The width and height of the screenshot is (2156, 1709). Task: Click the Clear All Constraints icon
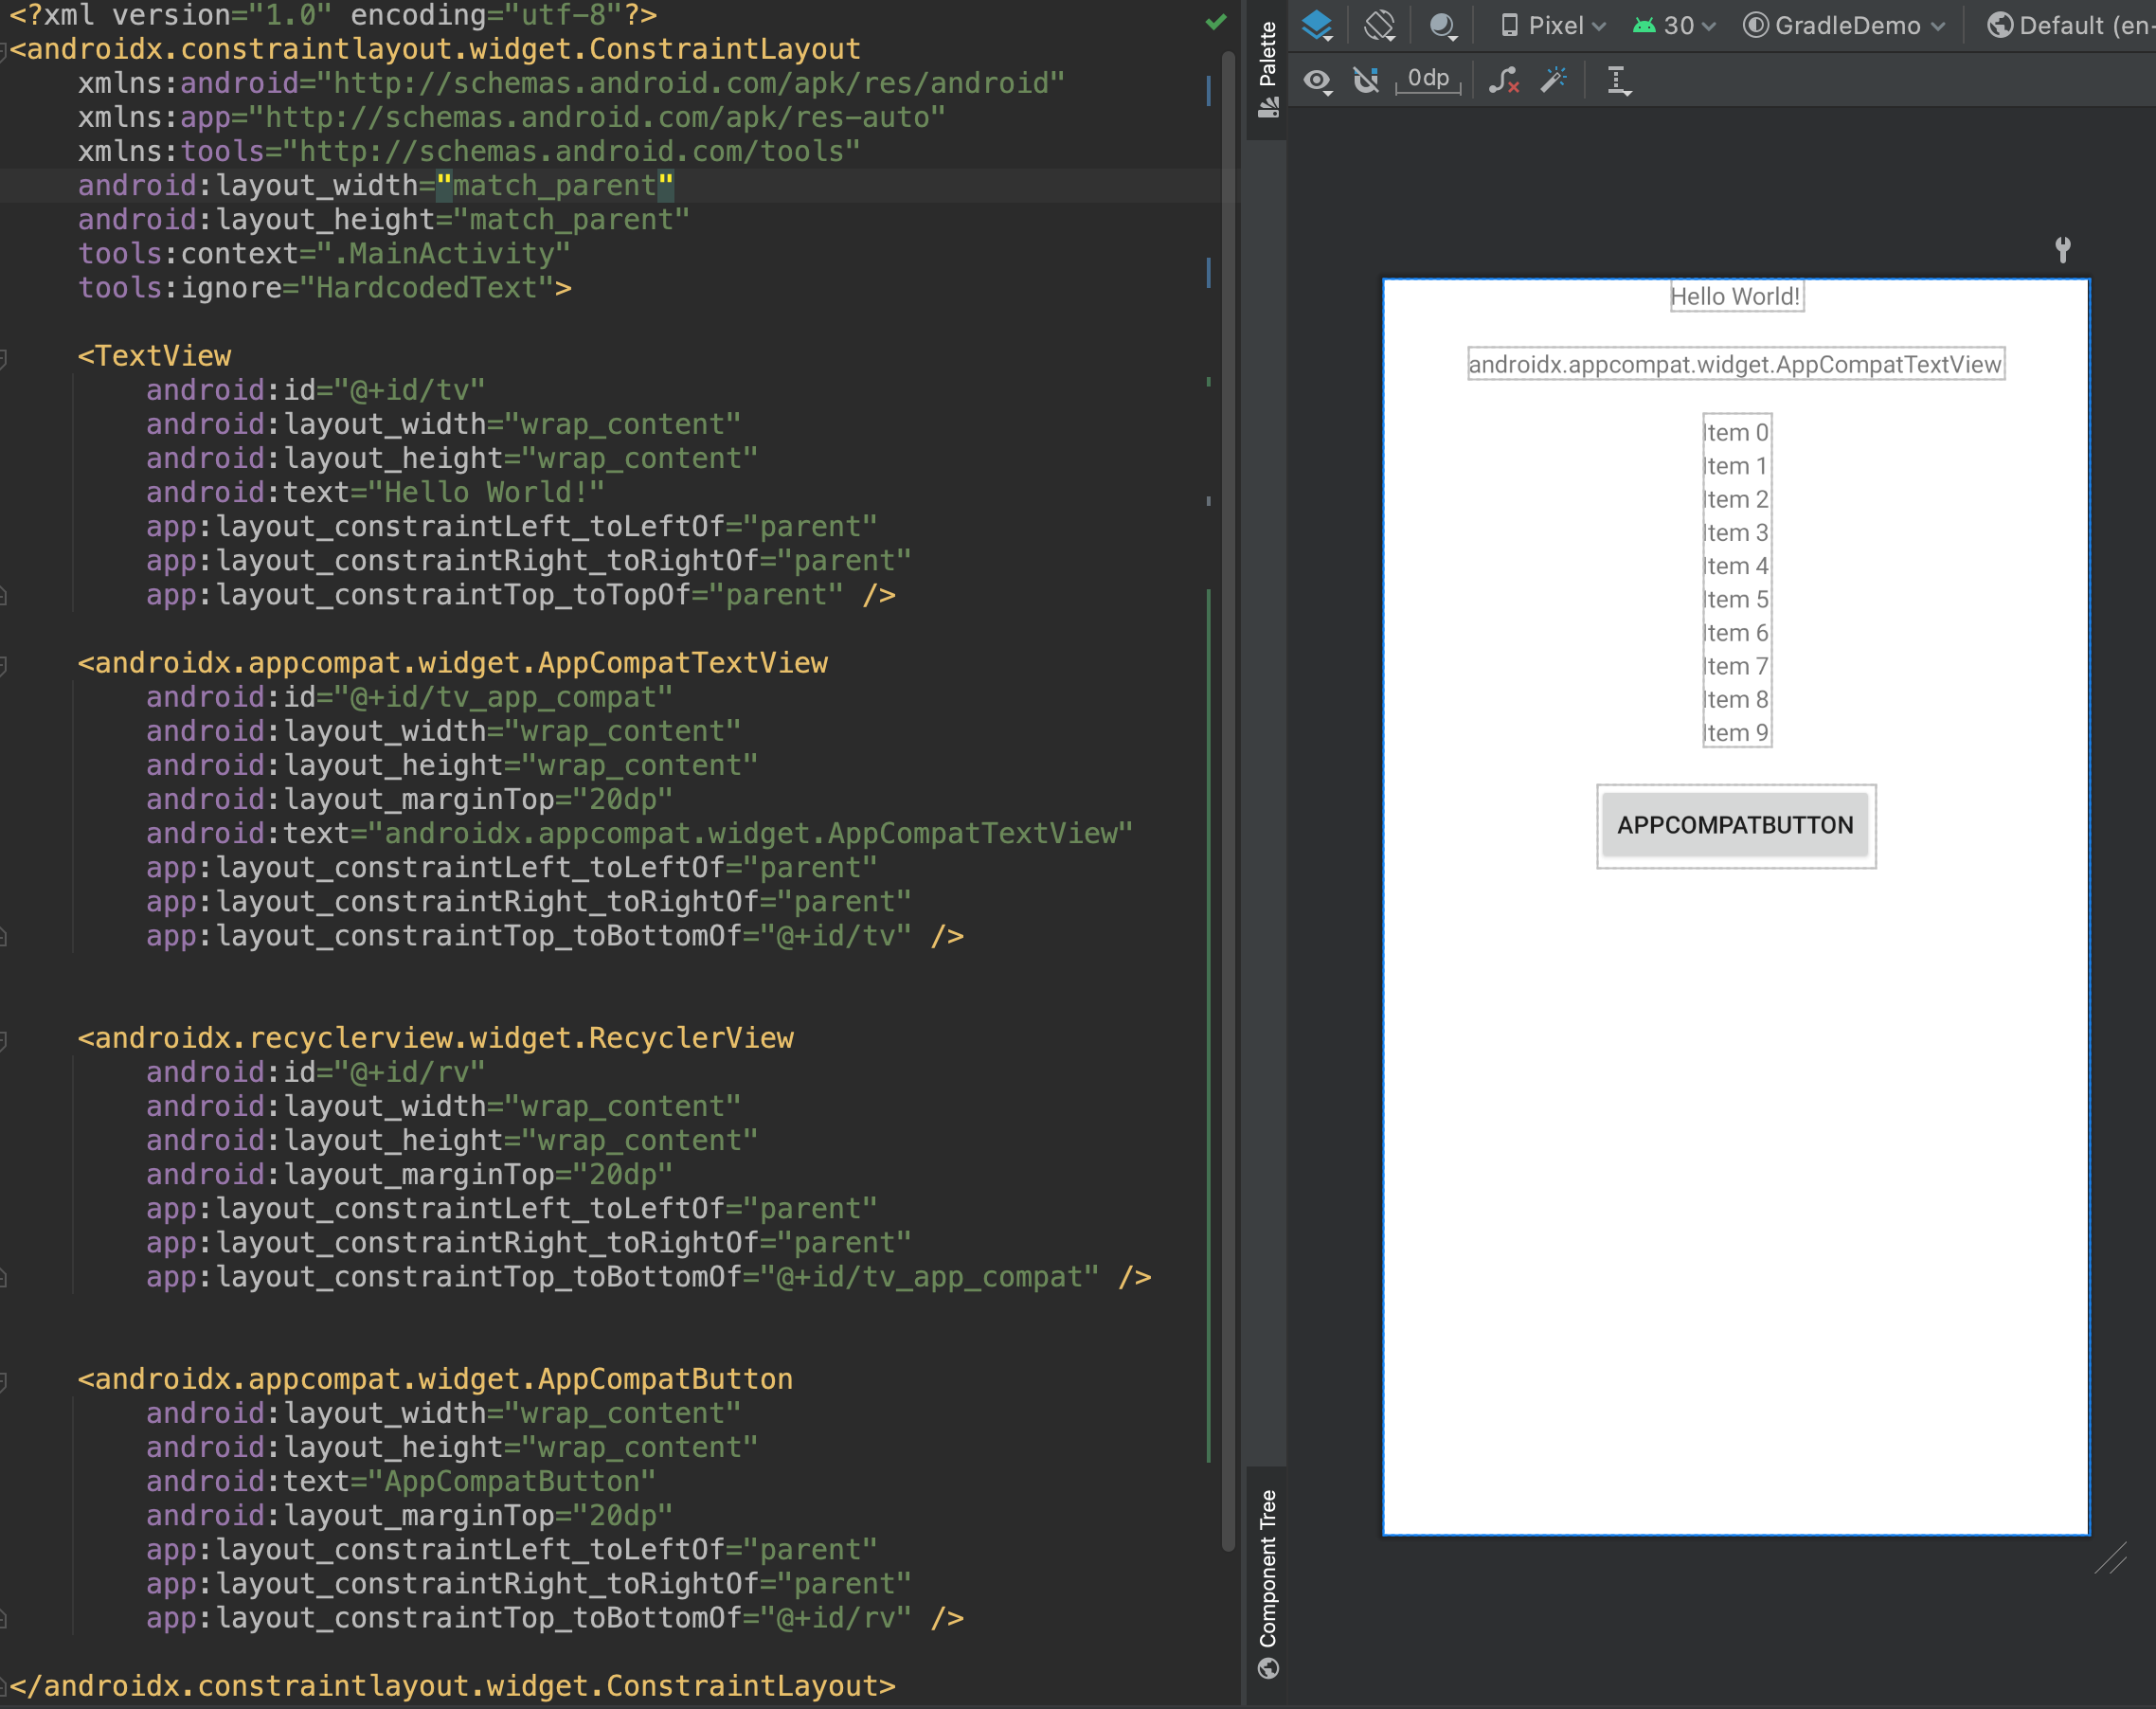click(x=1503, y=80)
